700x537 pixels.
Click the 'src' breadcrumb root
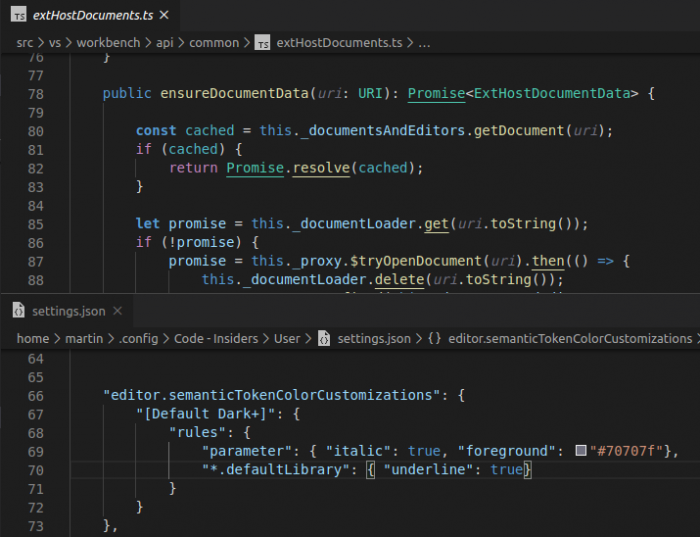24,43
